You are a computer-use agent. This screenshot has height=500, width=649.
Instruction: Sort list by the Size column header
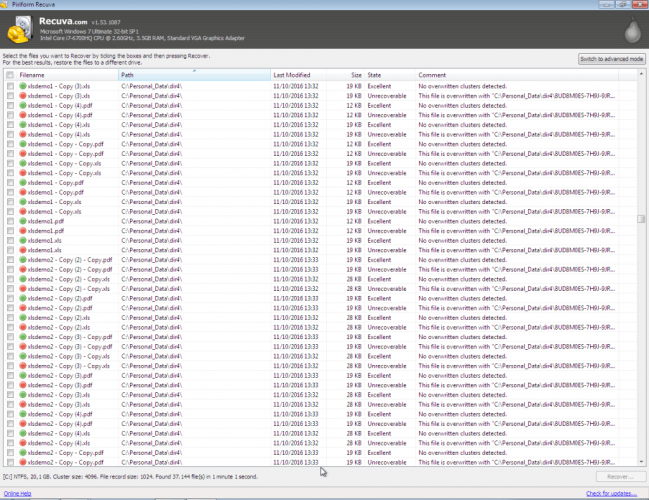coord(345,75)
